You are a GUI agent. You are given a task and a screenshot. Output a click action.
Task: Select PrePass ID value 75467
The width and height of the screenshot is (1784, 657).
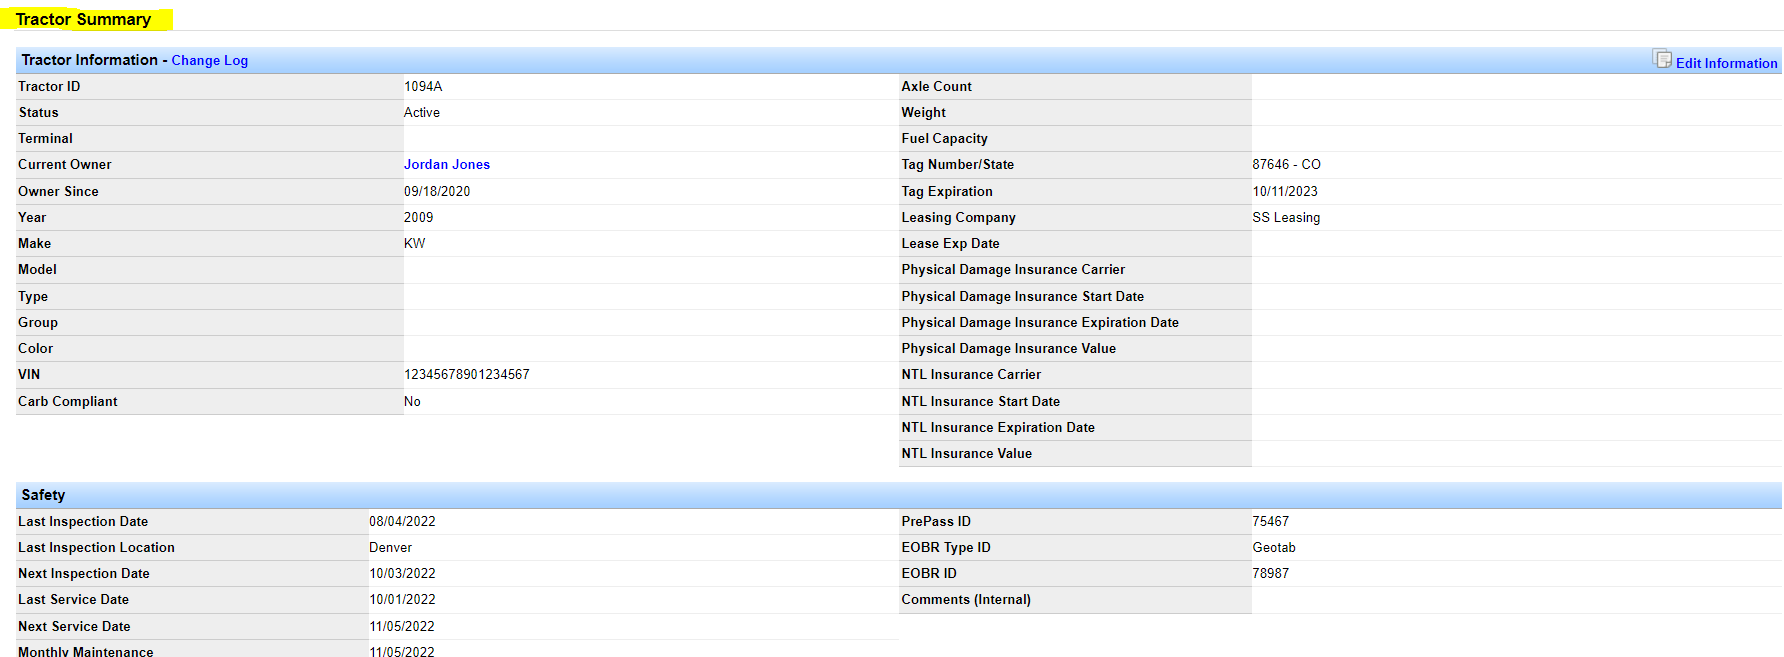[x=1270, y=522]
